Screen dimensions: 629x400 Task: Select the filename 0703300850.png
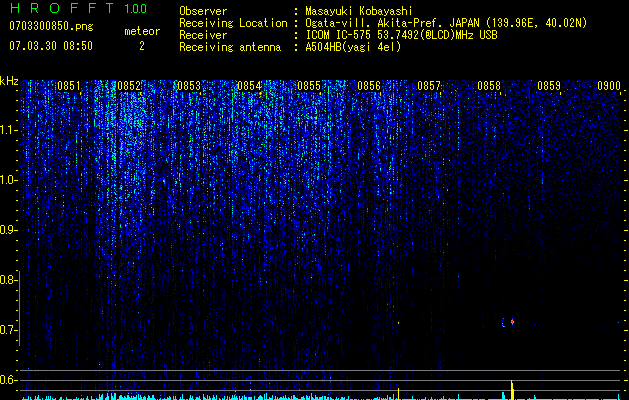[x=51, y=27]
